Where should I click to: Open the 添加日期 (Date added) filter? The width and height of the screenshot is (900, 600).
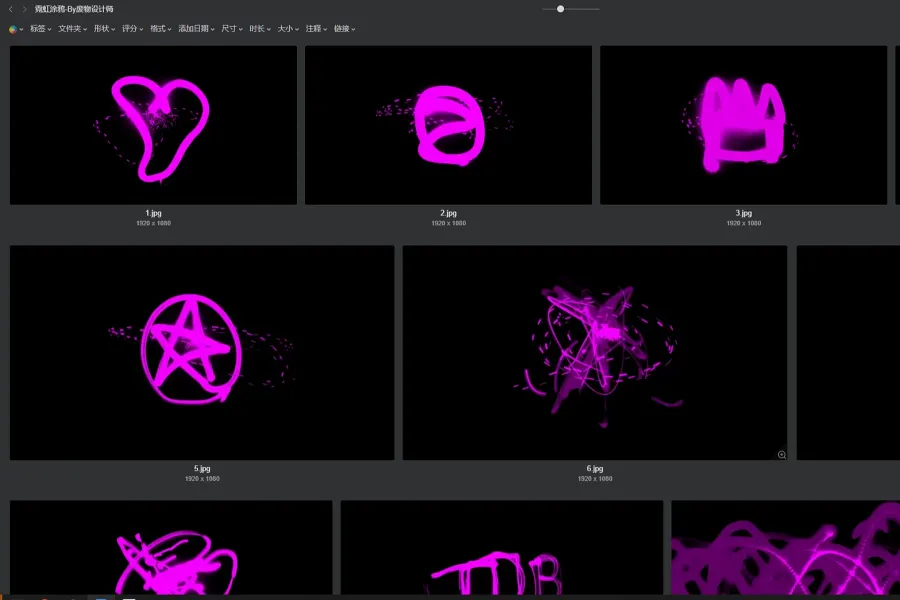(x=196, y=29)
